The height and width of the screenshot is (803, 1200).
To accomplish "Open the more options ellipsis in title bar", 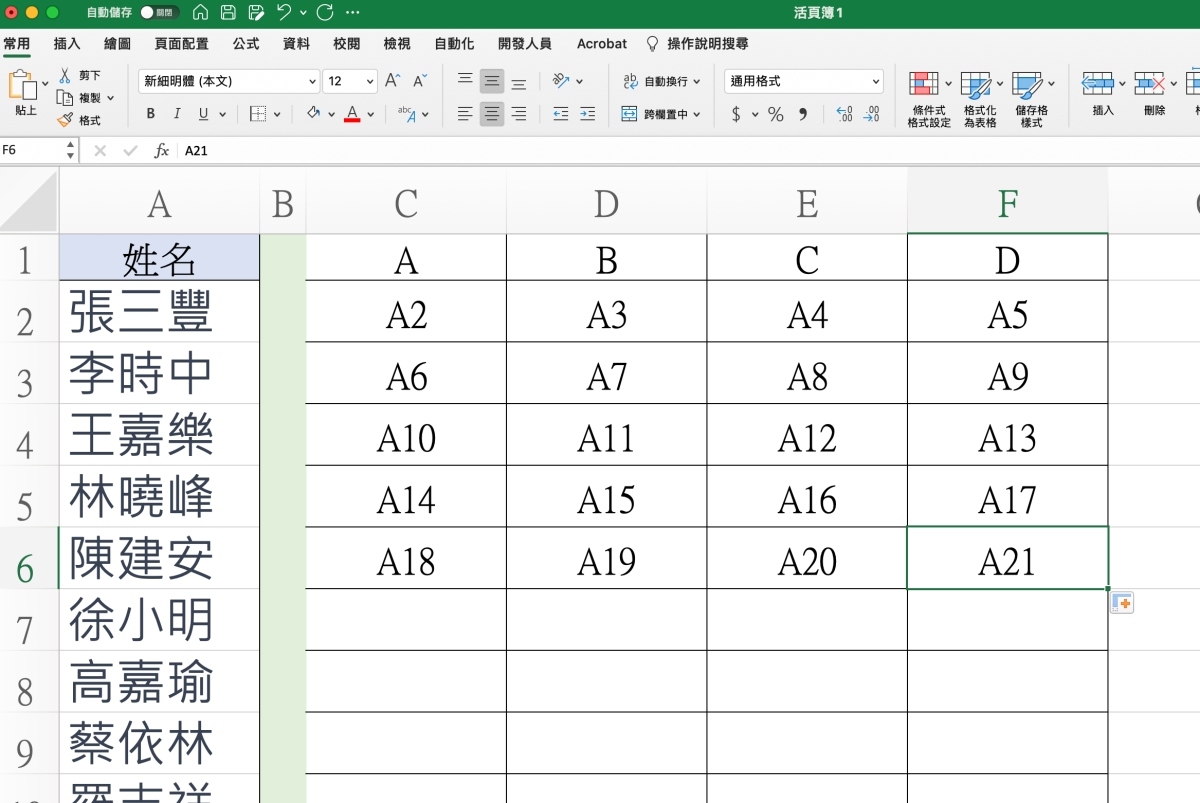I will (x=352, y=13).
